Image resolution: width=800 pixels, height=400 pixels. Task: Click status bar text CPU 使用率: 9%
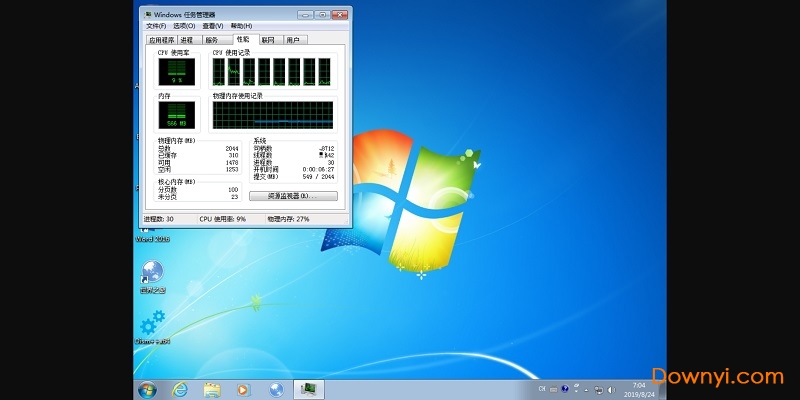click(222, 219)
